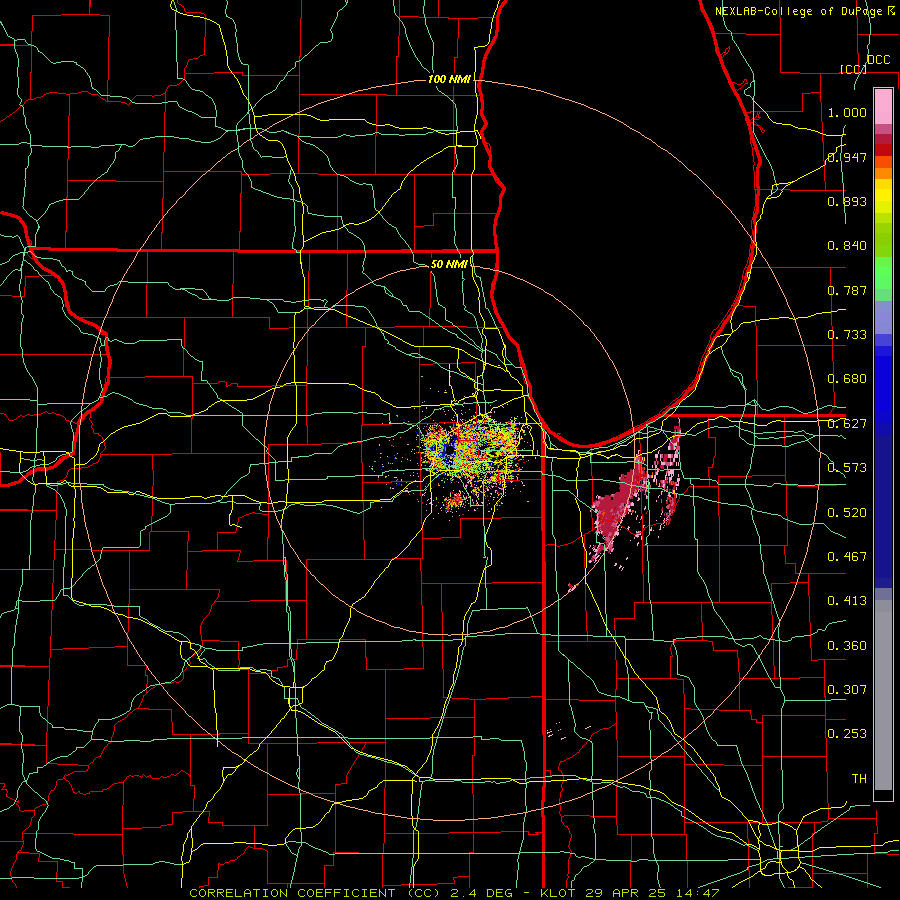This screenshot has width=900, height=900.
Task: Select the 0.307 scale value
Action: (847, 690)
